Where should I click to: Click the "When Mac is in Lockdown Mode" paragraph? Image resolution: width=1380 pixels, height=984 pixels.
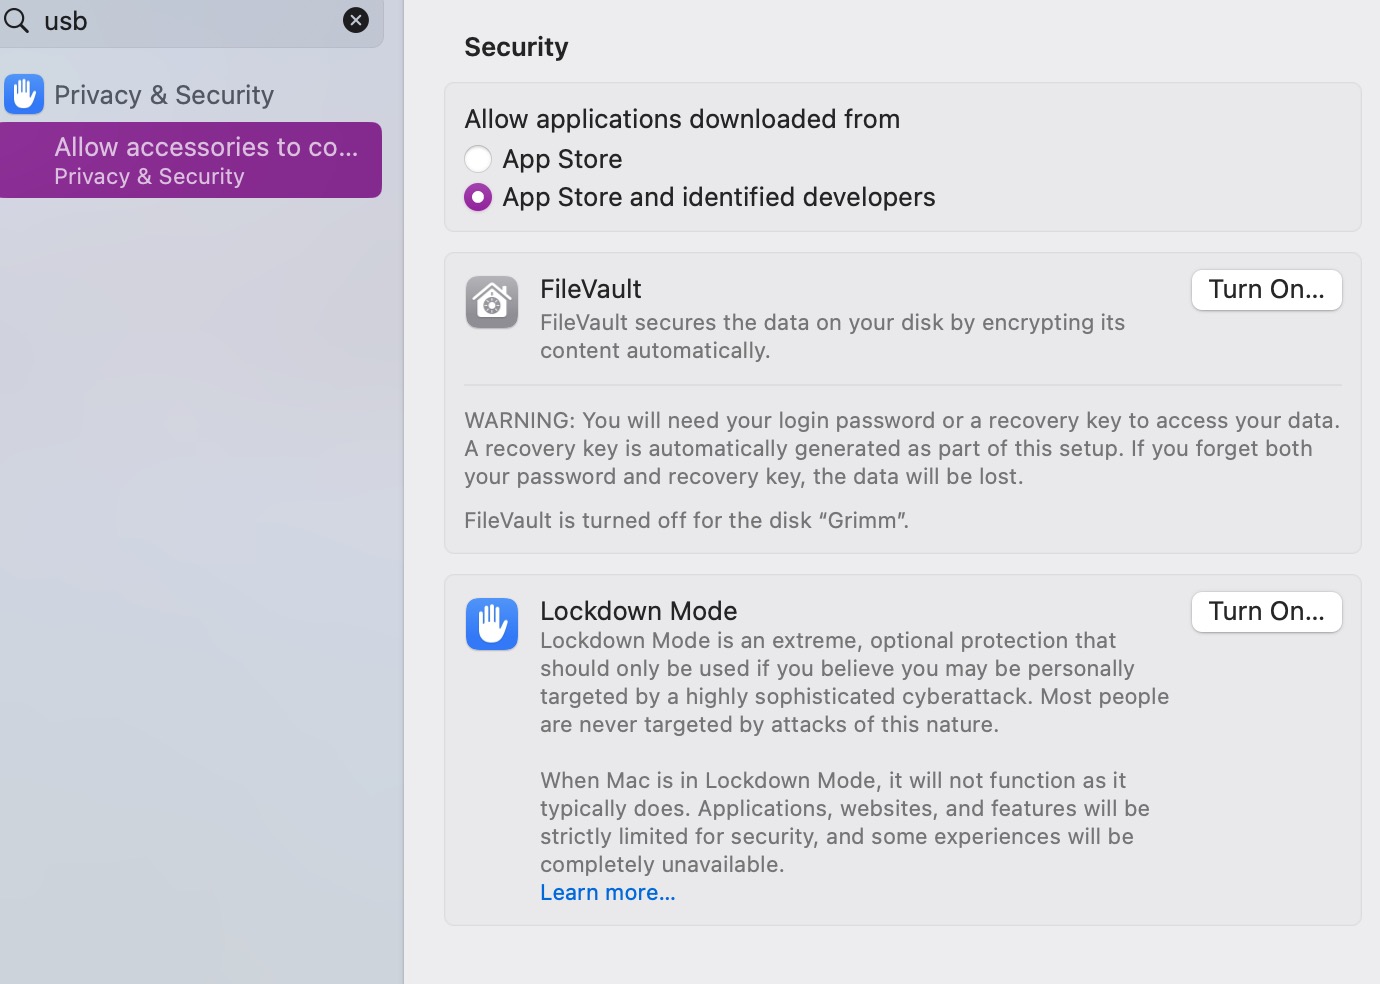coord(844,822)
